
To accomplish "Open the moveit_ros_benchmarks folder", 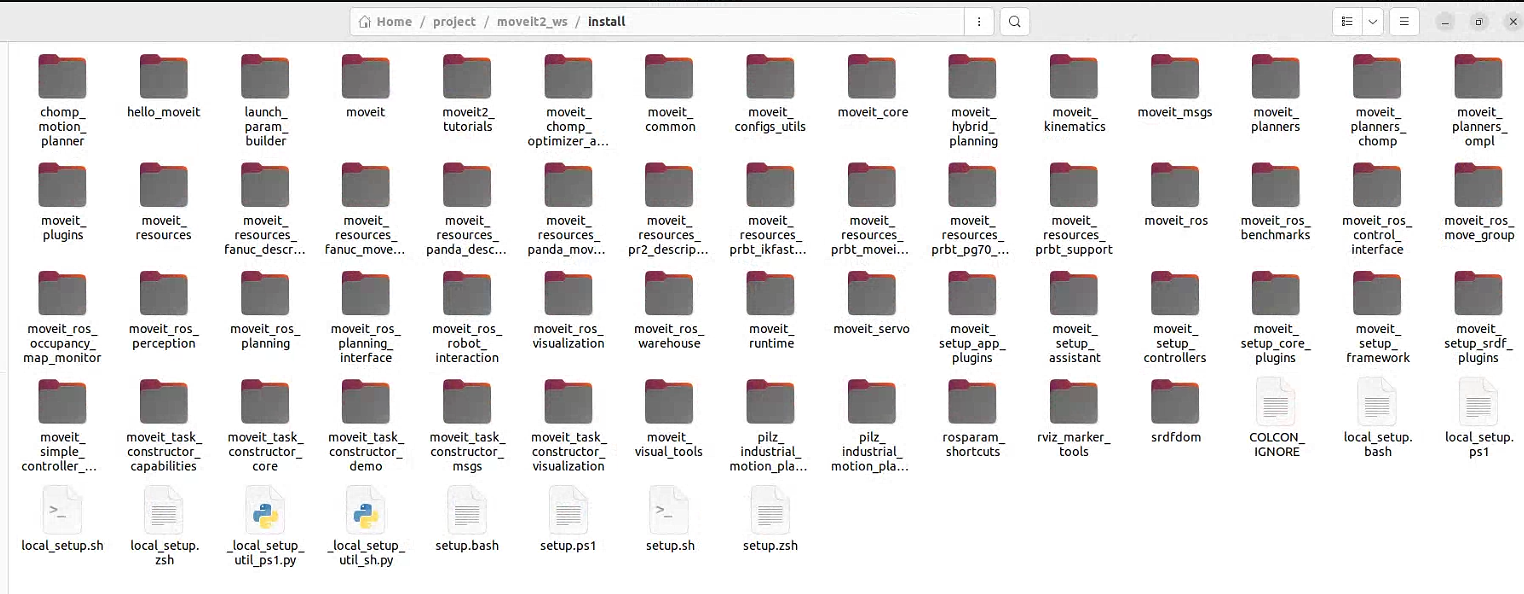I will click(x=1276, y=185).
